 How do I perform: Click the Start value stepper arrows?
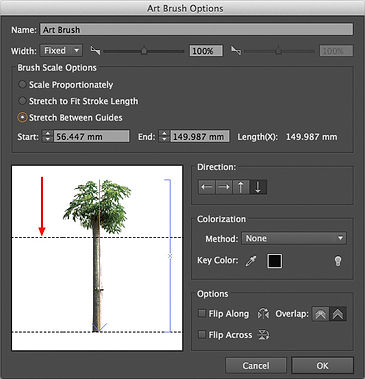coord(48,136)
